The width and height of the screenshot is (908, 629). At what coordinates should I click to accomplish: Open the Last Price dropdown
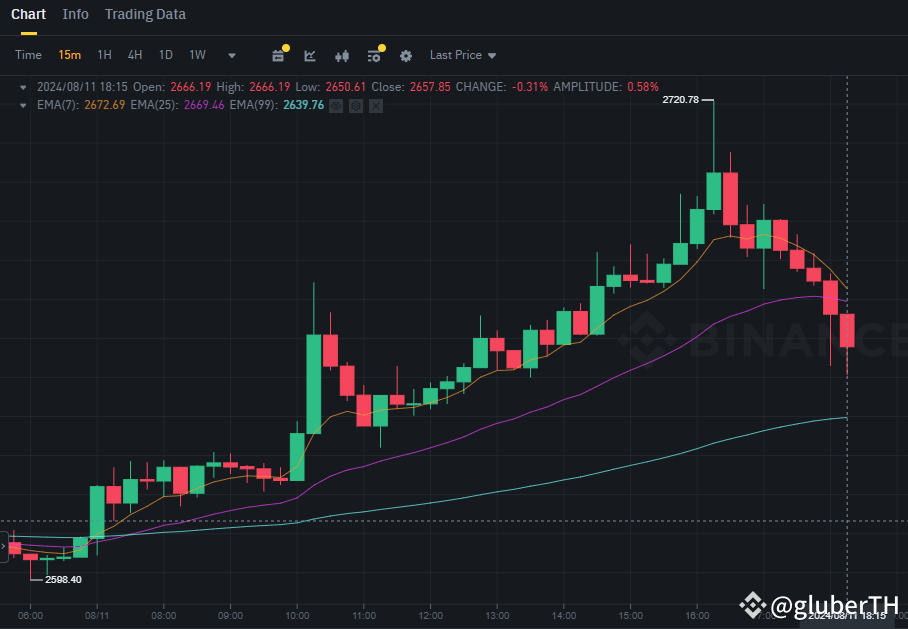coord(462,55)
